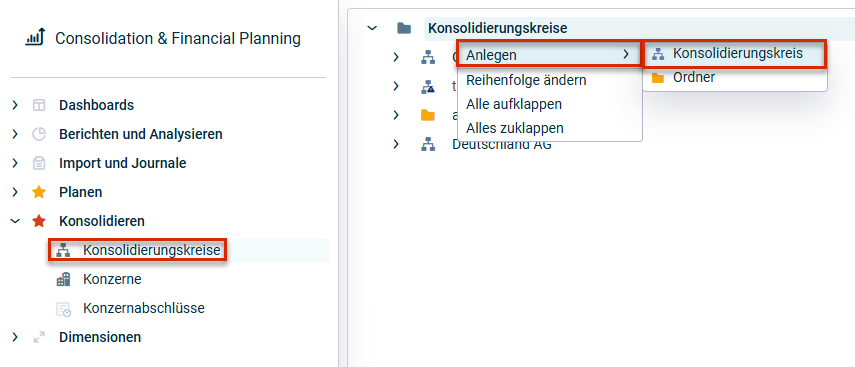The height and width of the screenshot is (367, 855).
Task: Expand the Deutschland AG tree node
Action: point(396,145)
